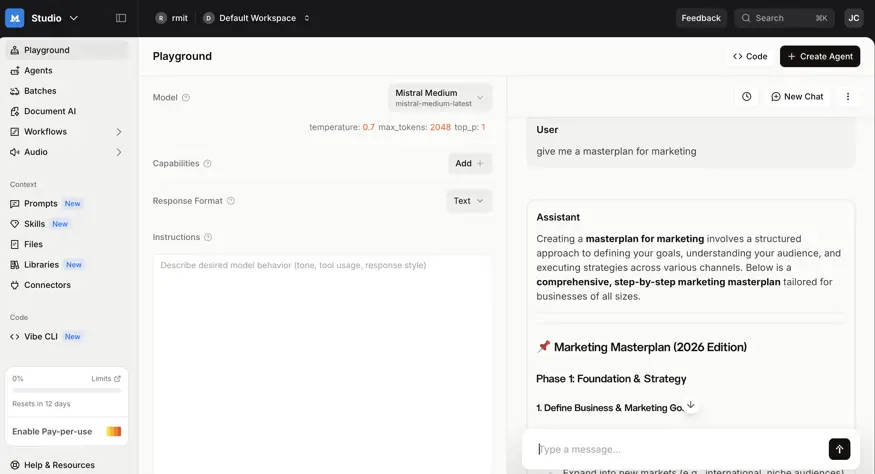Start a New Chat

pyautogui.click(x=797, y=97)
